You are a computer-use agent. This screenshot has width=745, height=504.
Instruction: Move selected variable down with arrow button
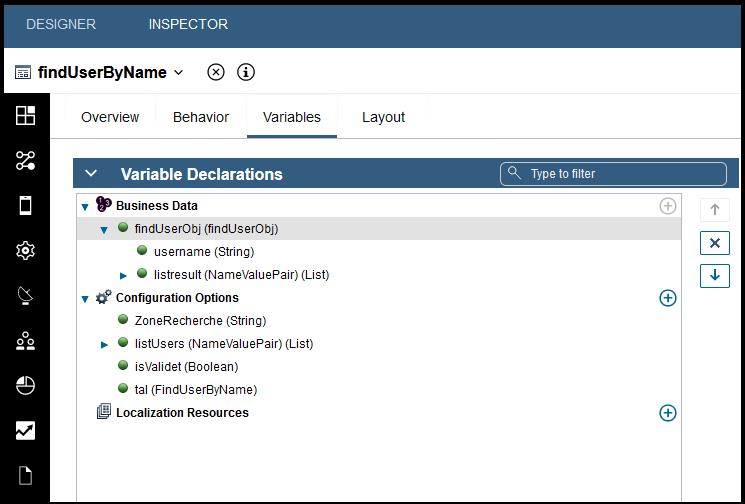714,275
